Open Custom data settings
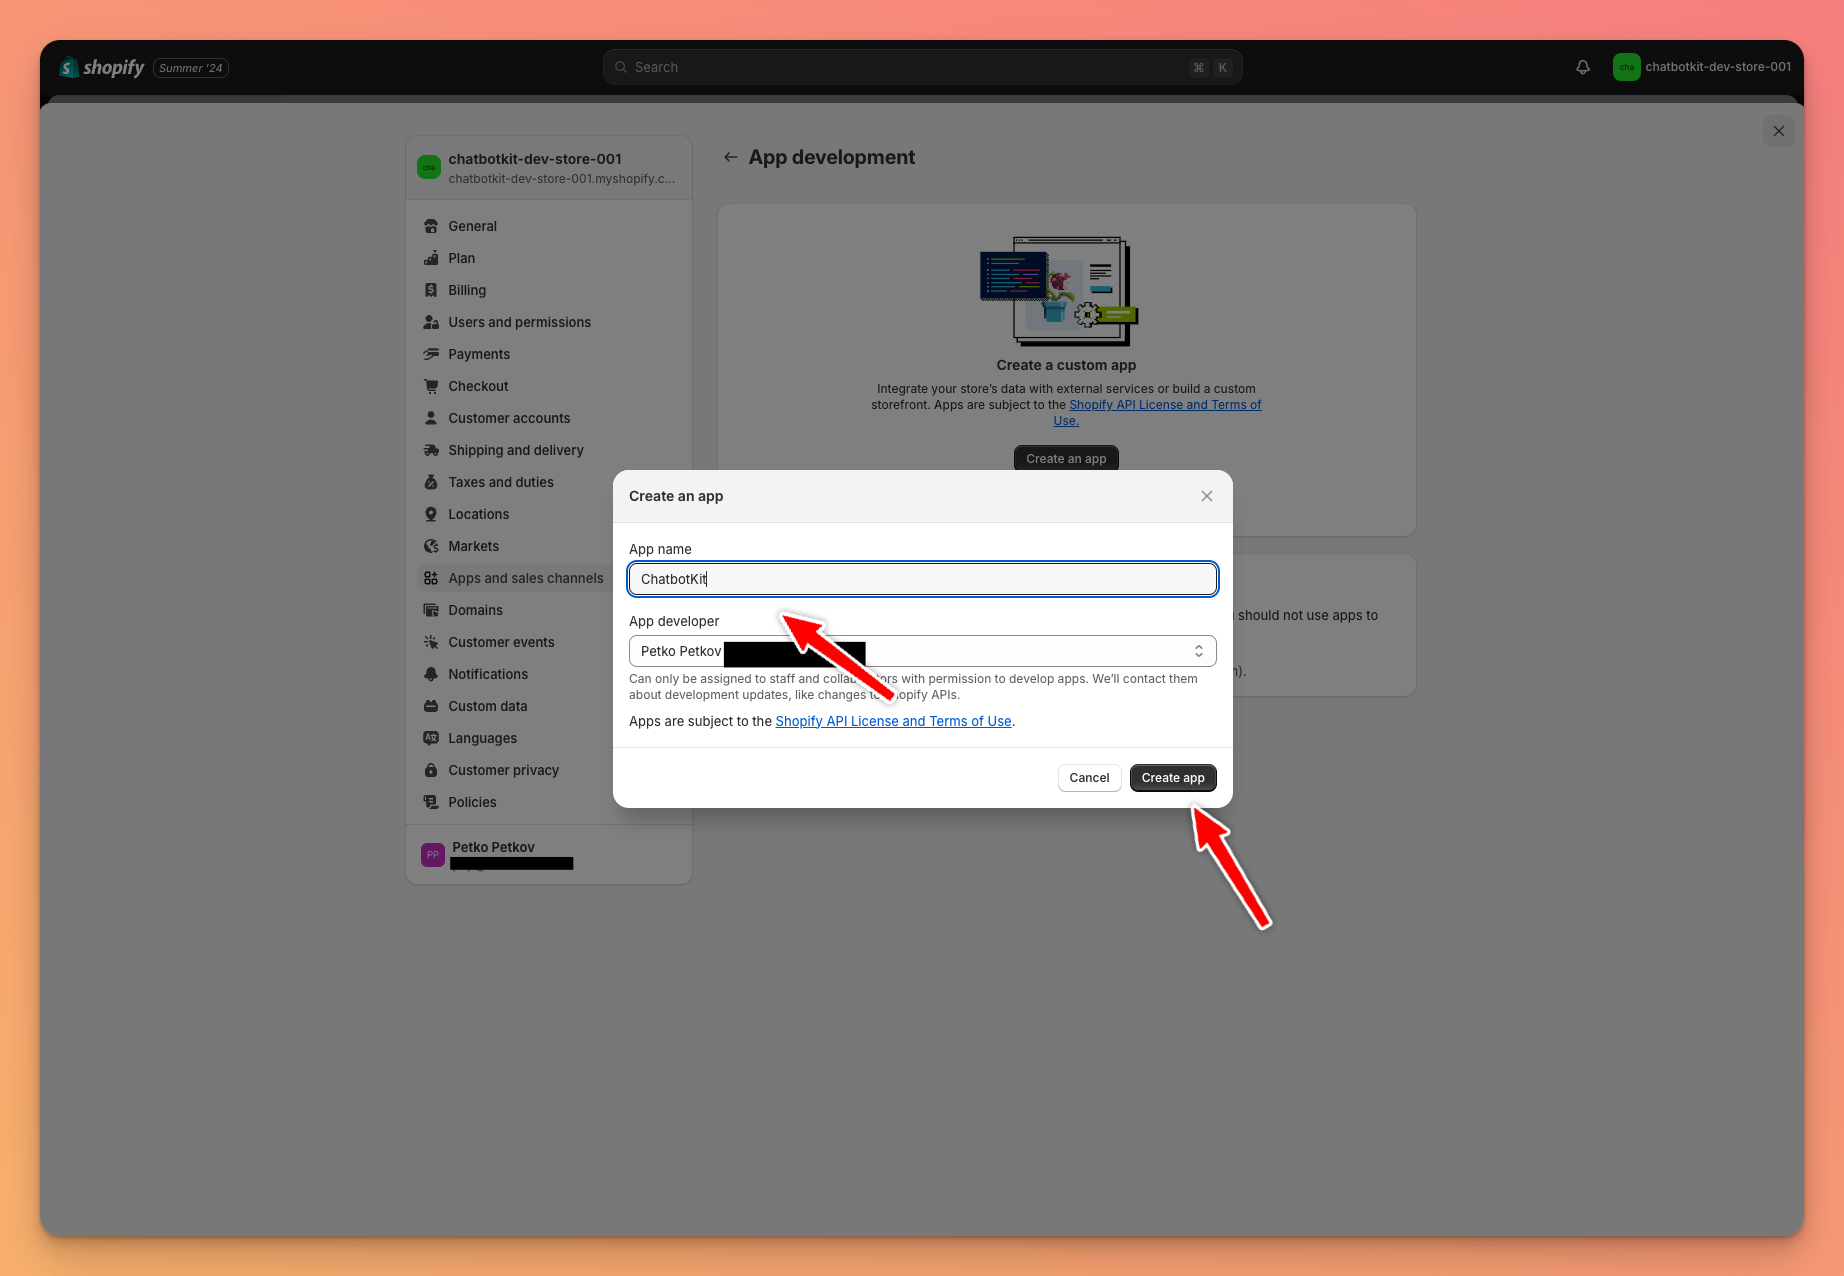1844x1276 pixels. 515,706
